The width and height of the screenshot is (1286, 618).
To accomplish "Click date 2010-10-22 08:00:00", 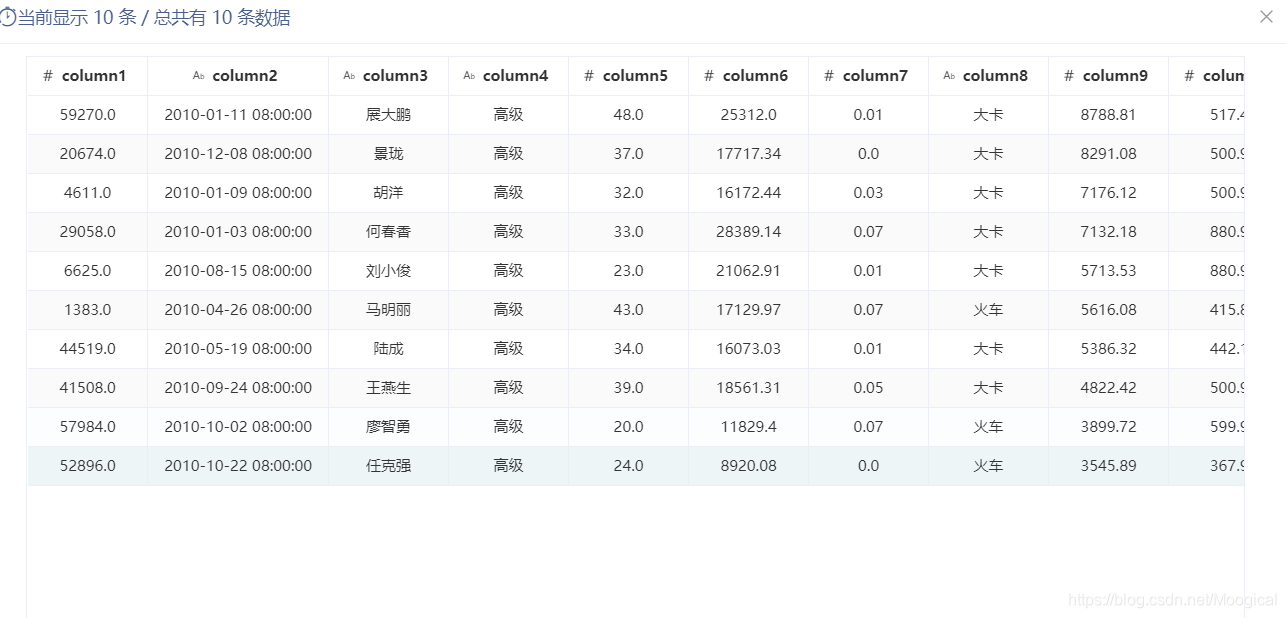I will pos(238,466).
